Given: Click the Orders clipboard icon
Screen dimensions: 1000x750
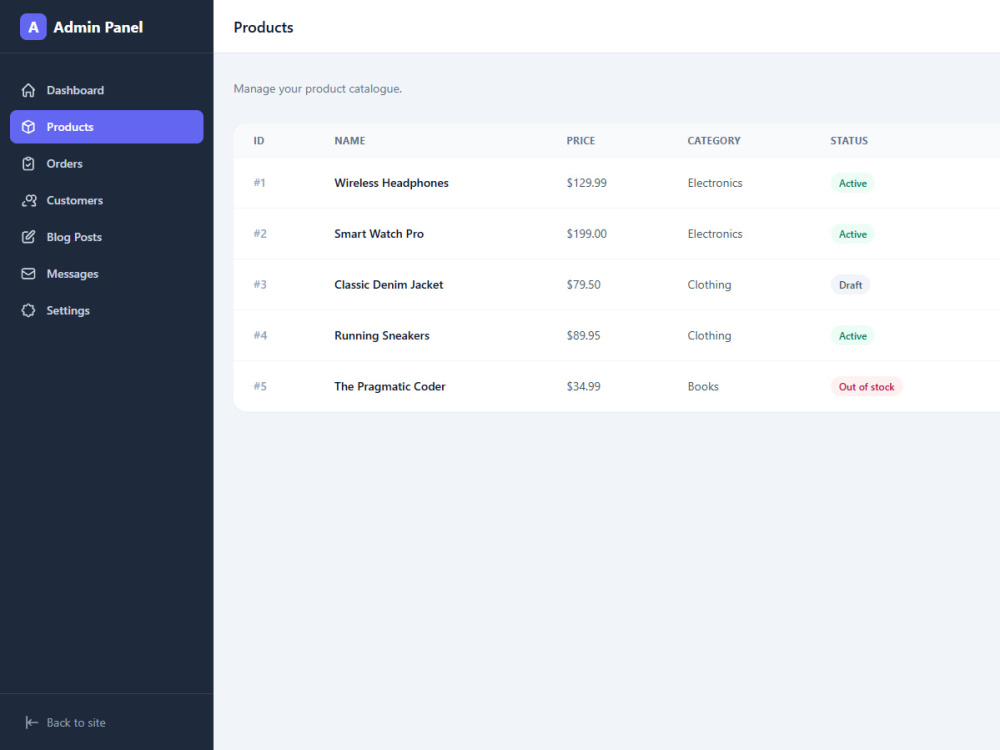Looking at the screenshot, I should (x=28, y=164).
